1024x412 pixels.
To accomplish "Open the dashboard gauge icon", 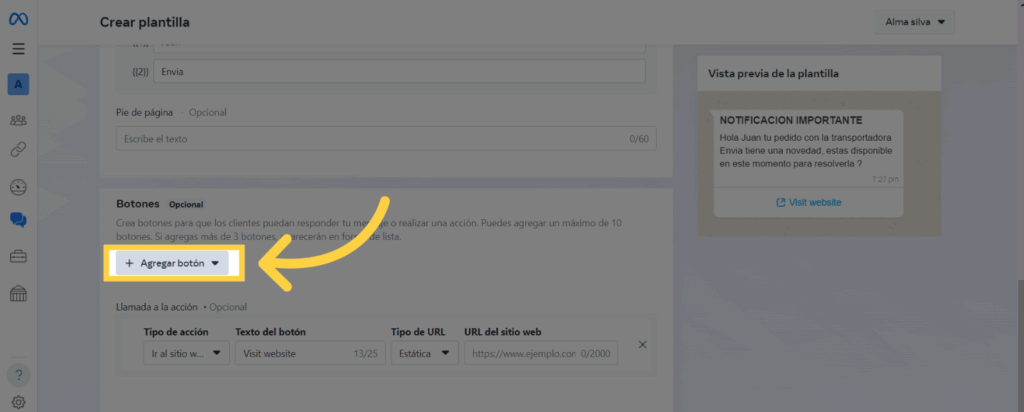I will (x=18, y=187).
